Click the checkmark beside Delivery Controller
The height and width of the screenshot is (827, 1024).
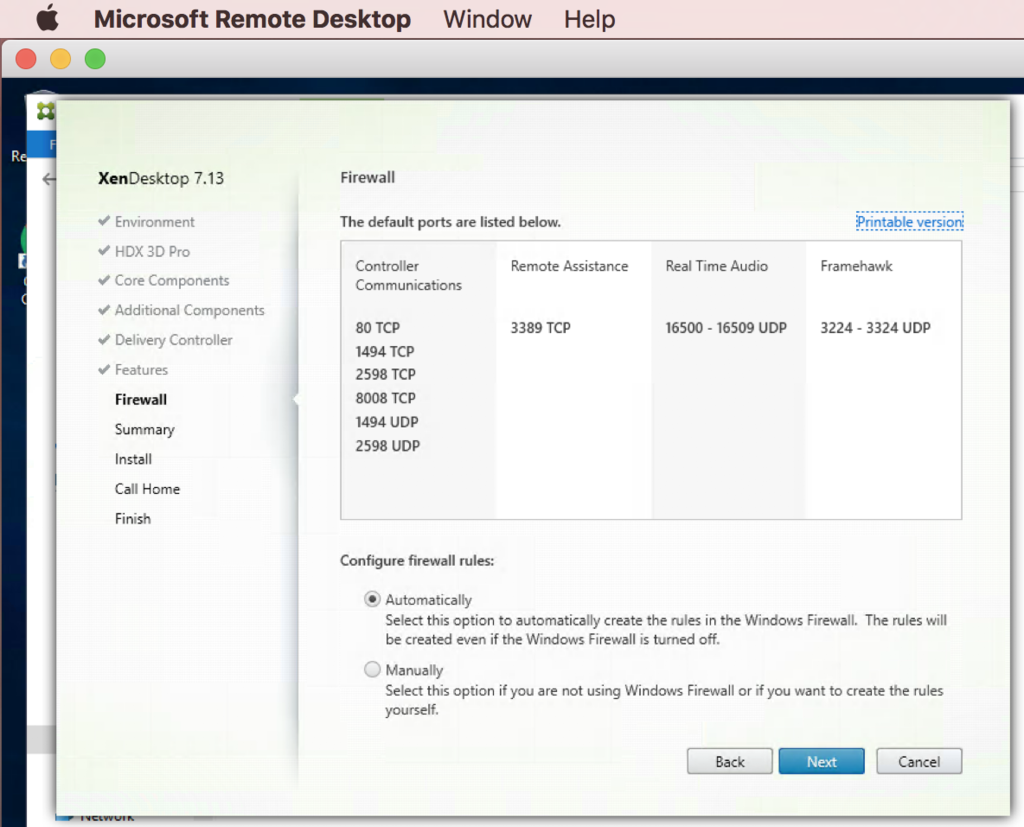pos(104,340)
